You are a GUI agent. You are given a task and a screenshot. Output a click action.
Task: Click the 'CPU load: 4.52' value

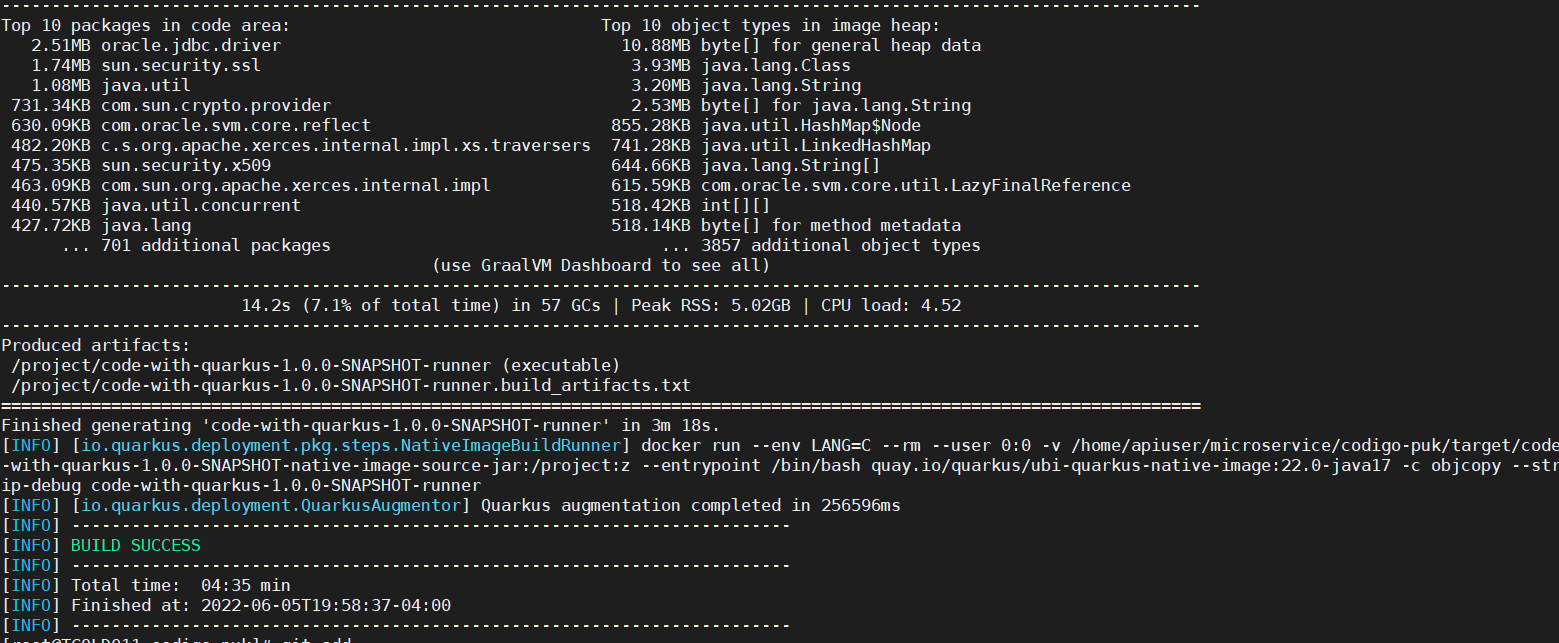point(891,306)
